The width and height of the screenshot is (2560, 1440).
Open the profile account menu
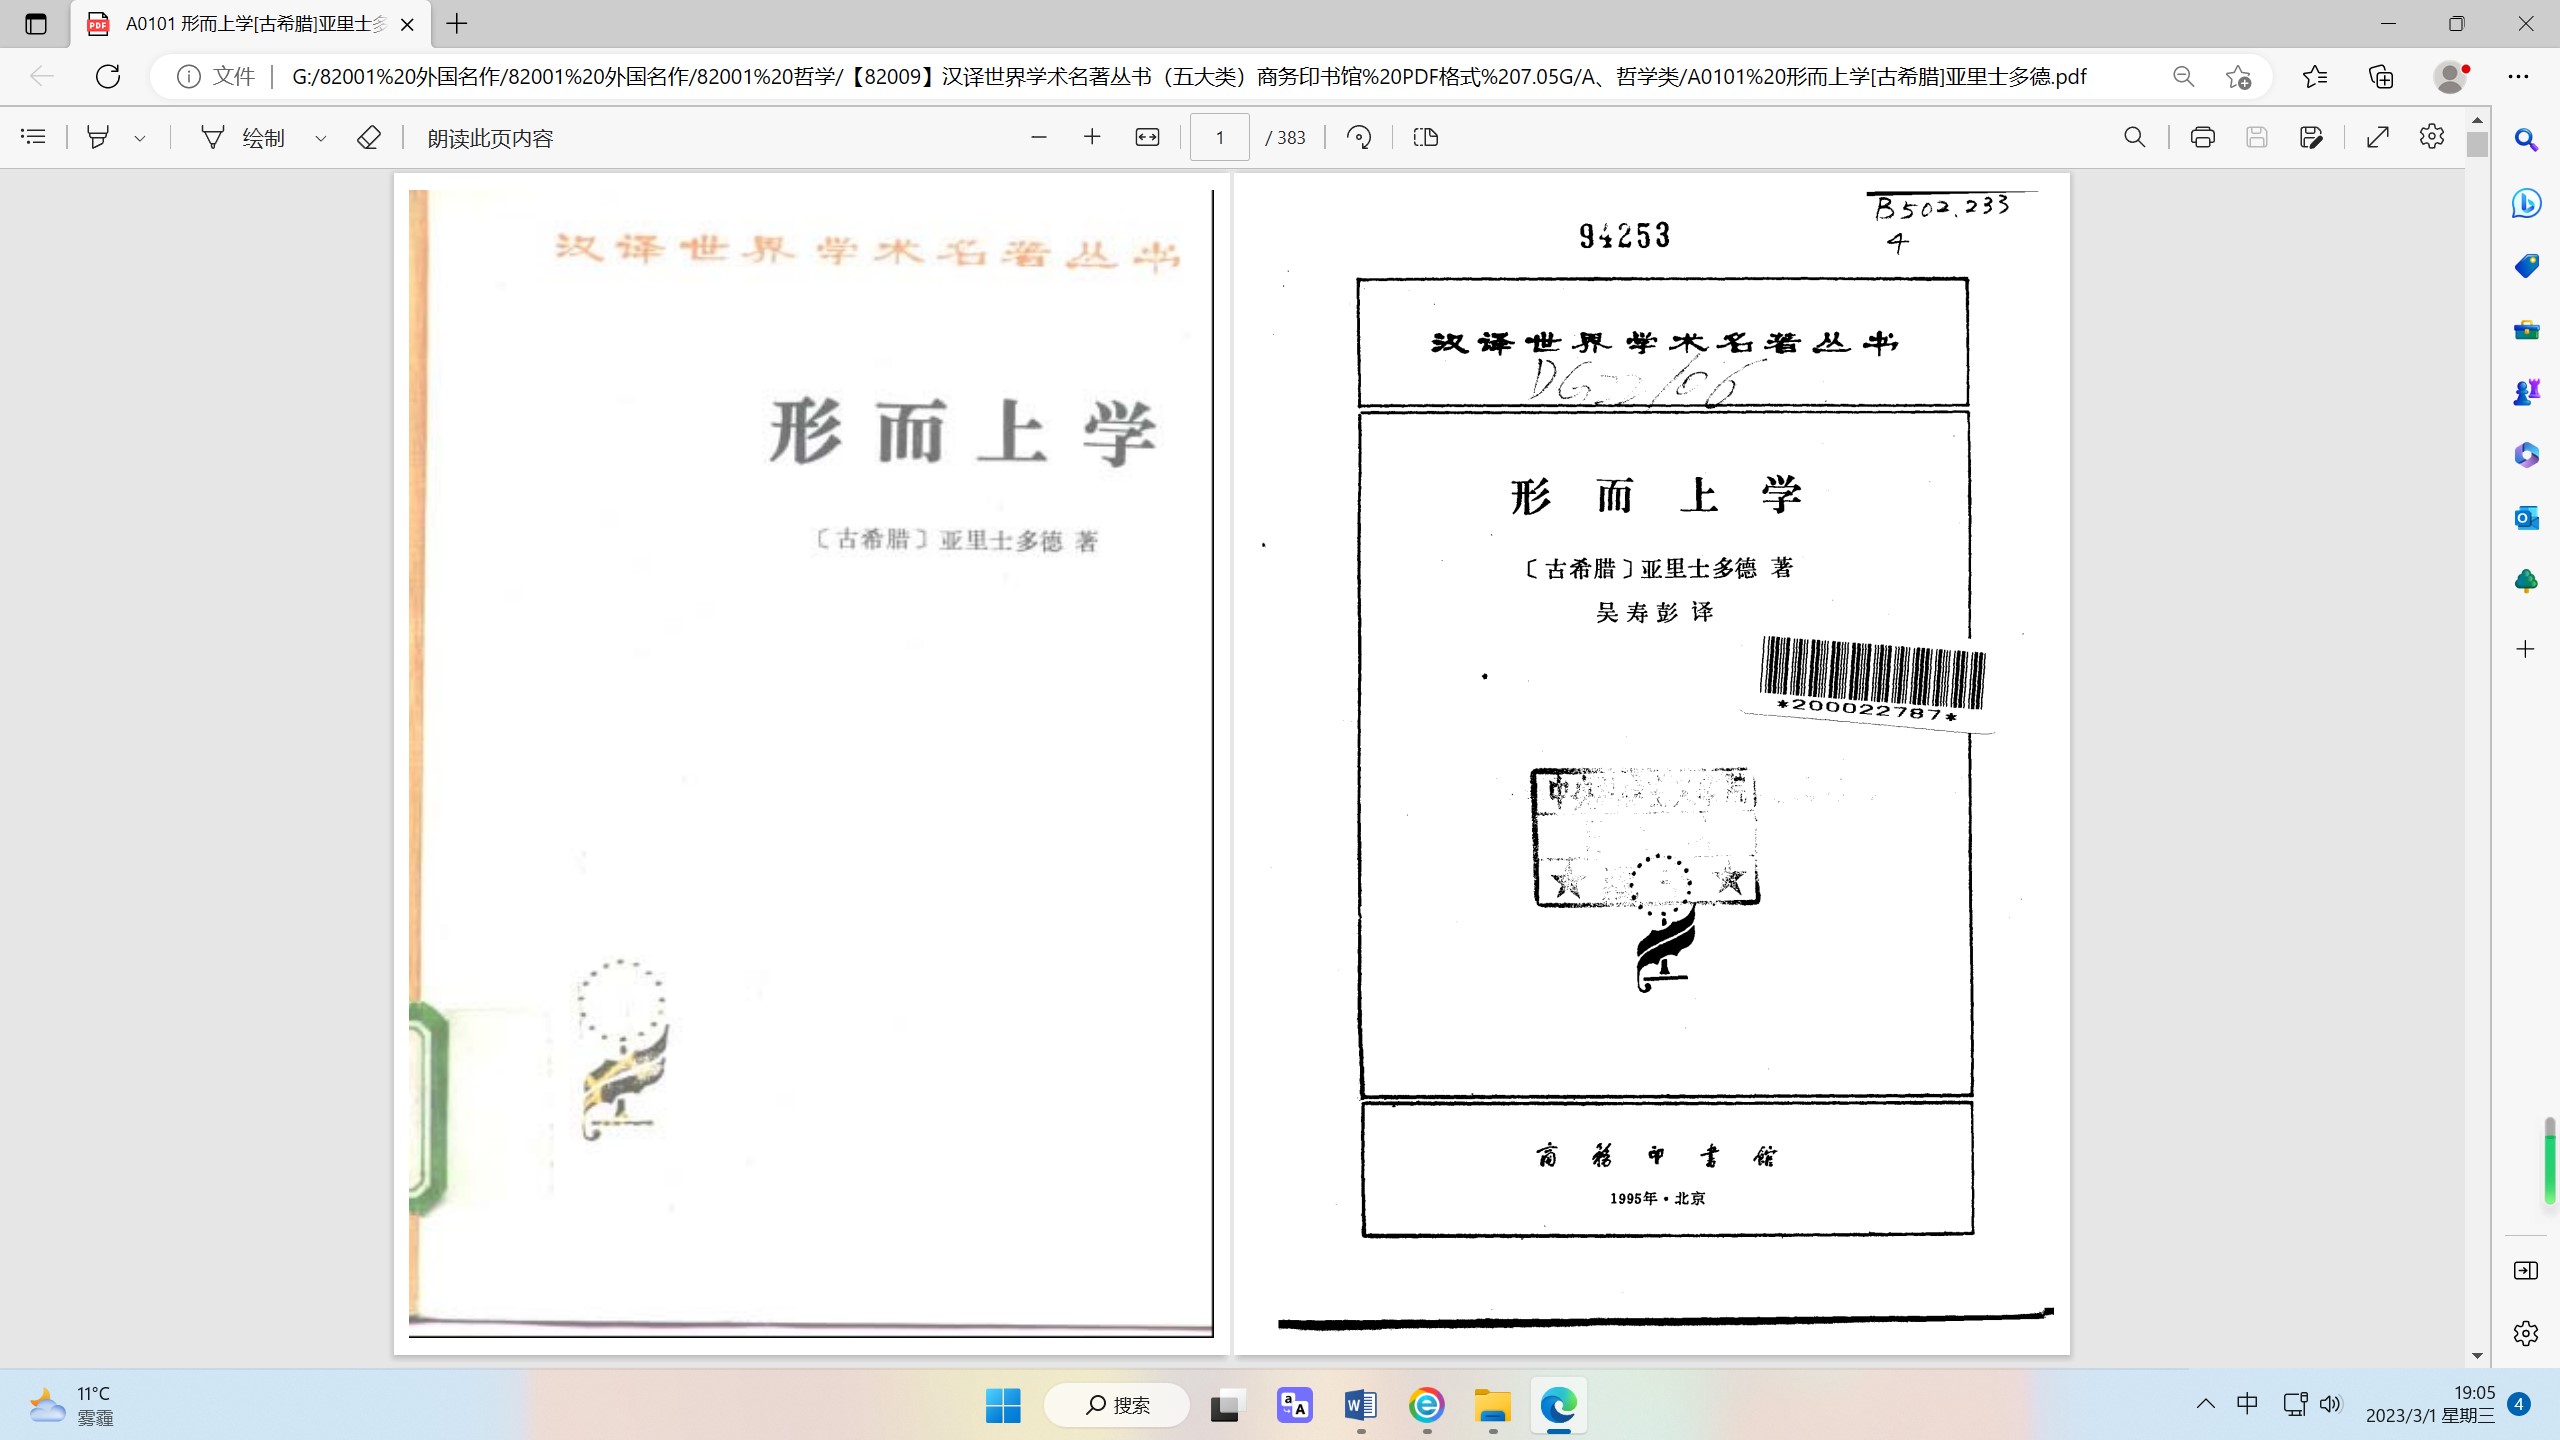2450,76
